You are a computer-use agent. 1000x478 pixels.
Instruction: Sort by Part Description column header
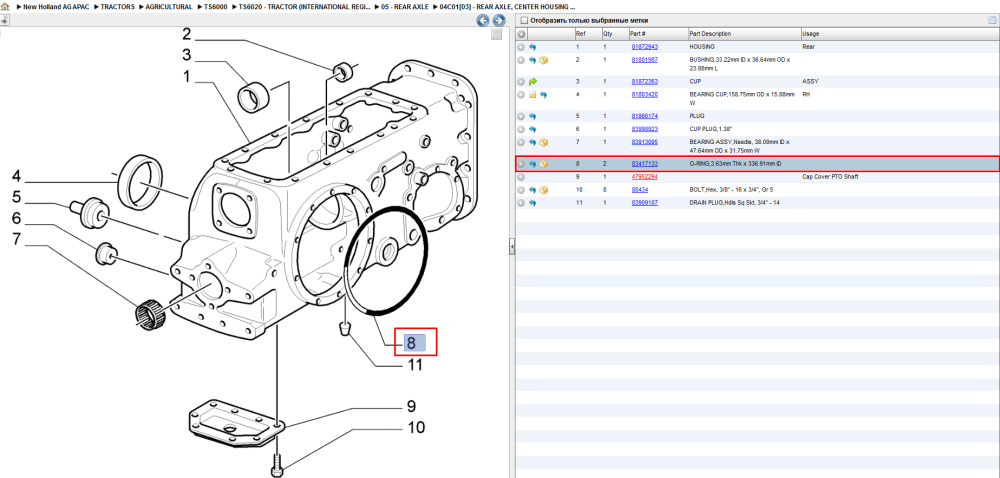pos(710,34)
